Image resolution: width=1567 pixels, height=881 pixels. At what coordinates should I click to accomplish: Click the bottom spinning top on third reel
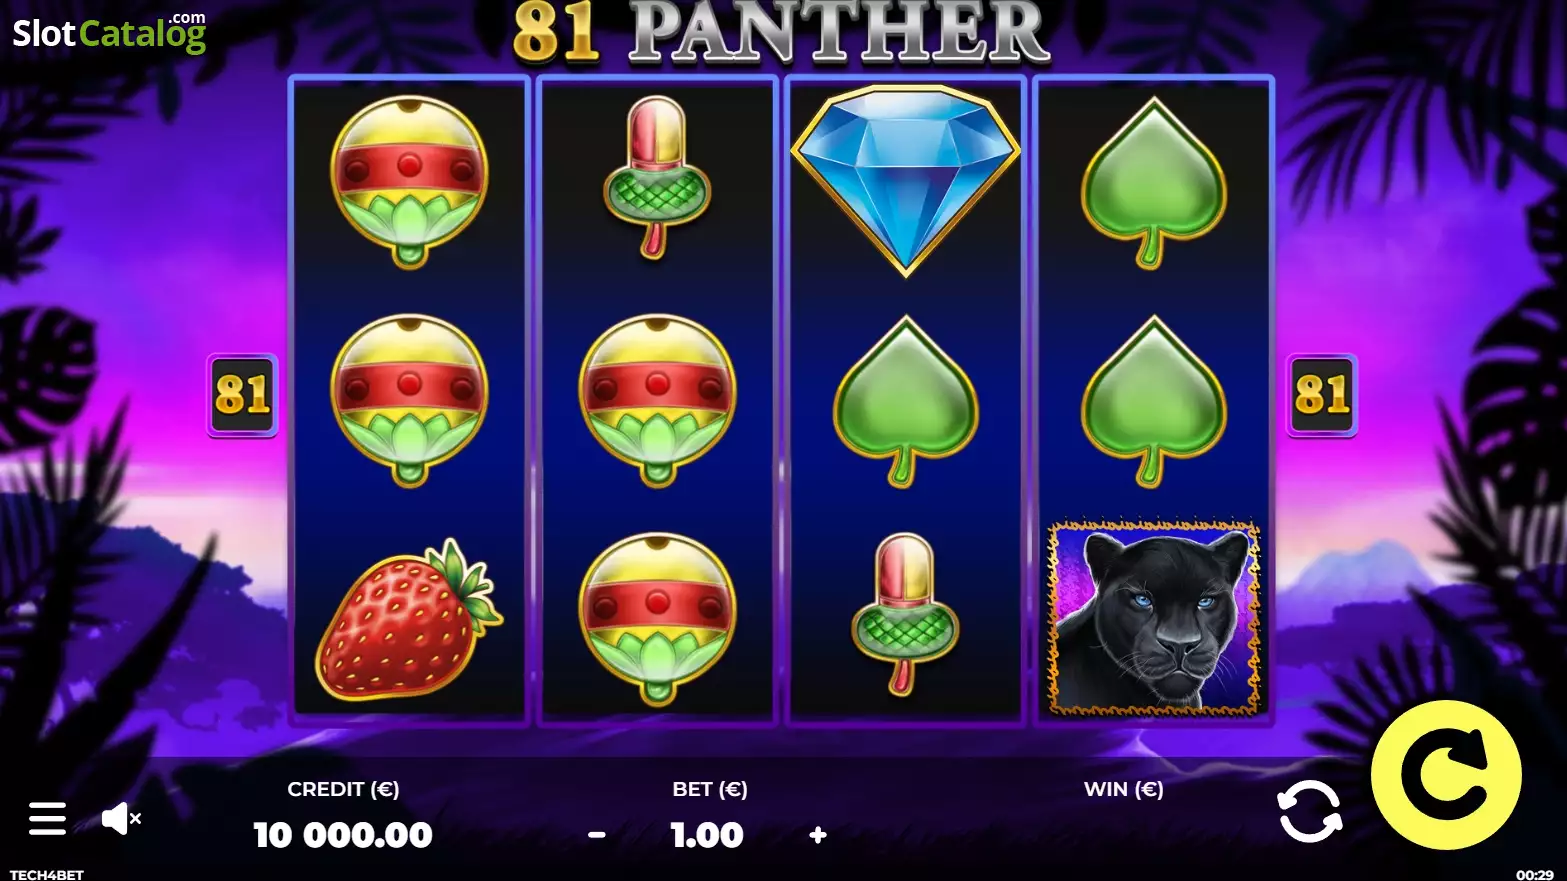[905, 614]
